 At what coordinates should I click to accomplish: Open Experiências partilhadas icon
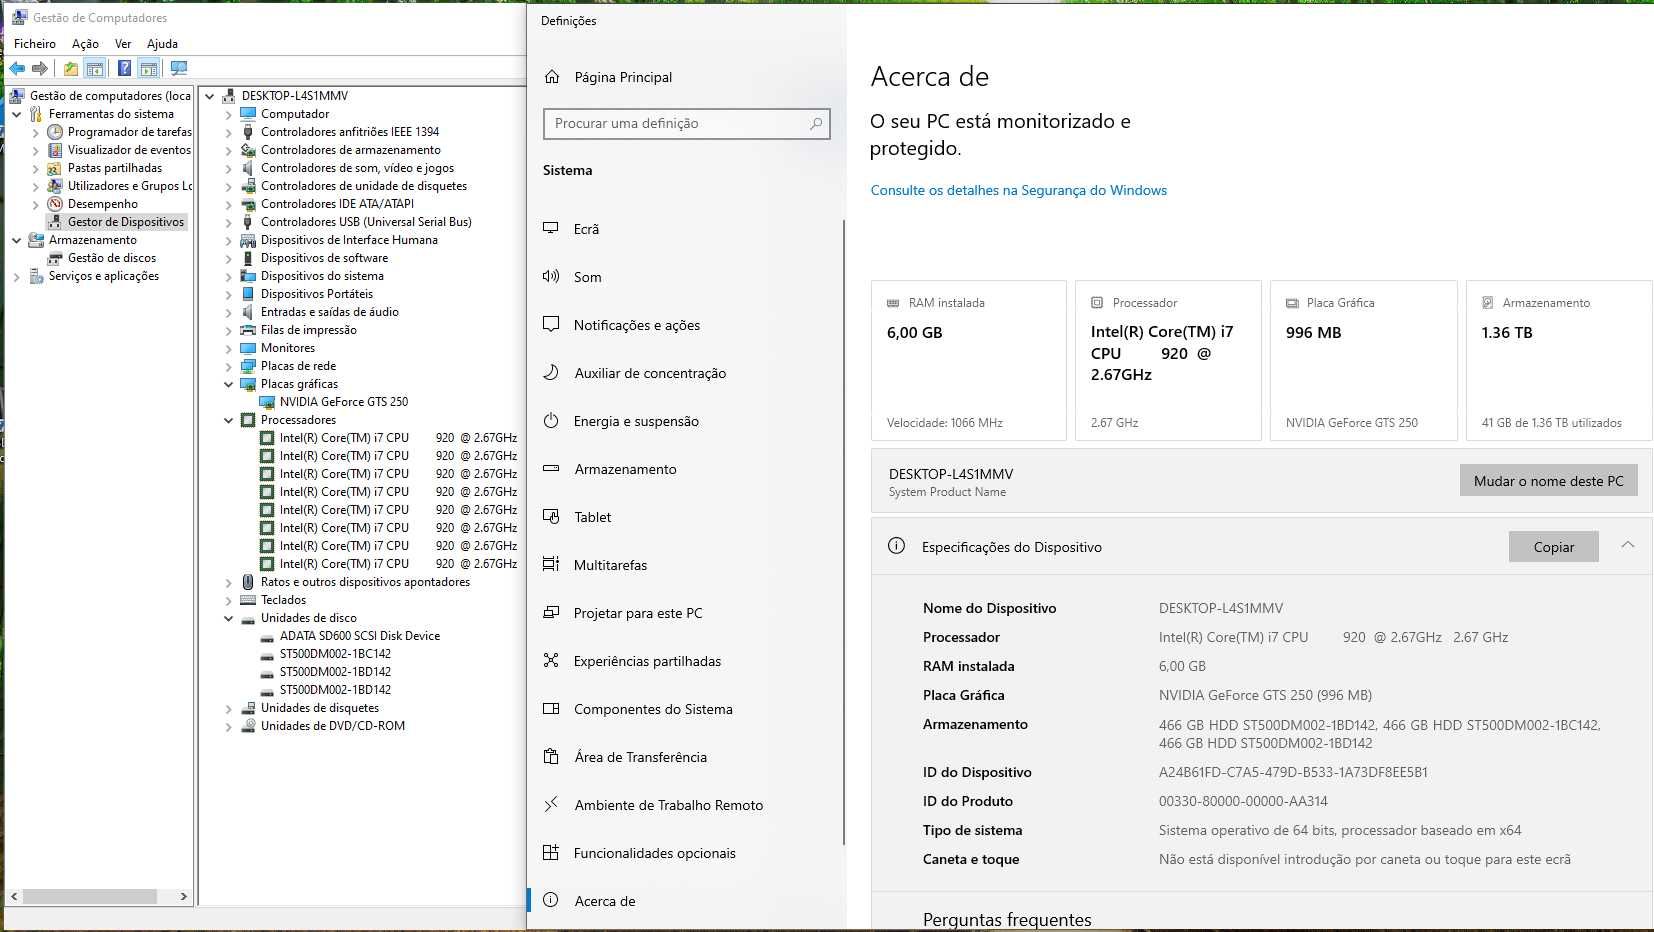[x=551, y=660]
